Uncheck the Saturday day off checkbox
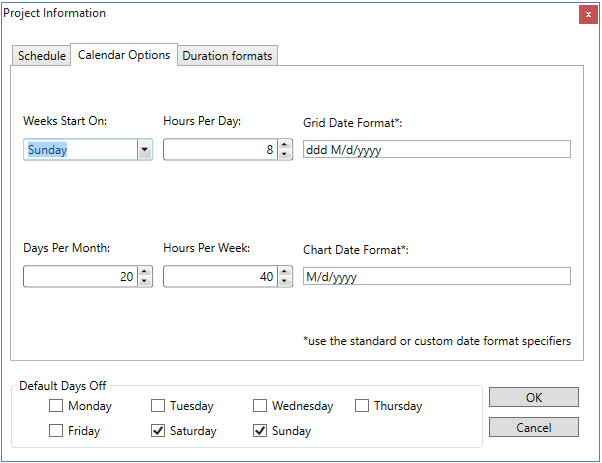The image size is (602, 463). click(159, 431)
